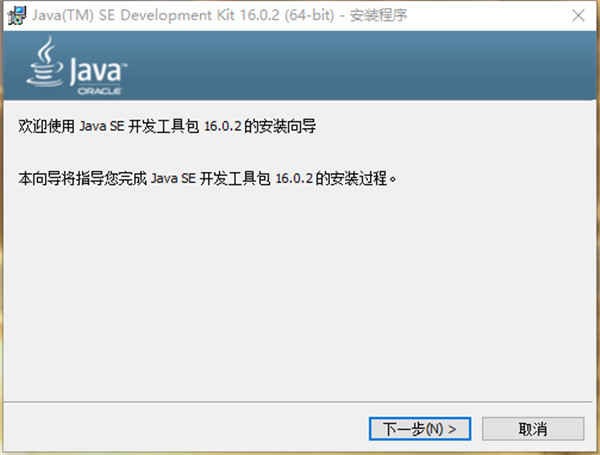Screen dimensions: 600x455
Task: Proceed with 下一步(N) > button
Action: [420, 429]
